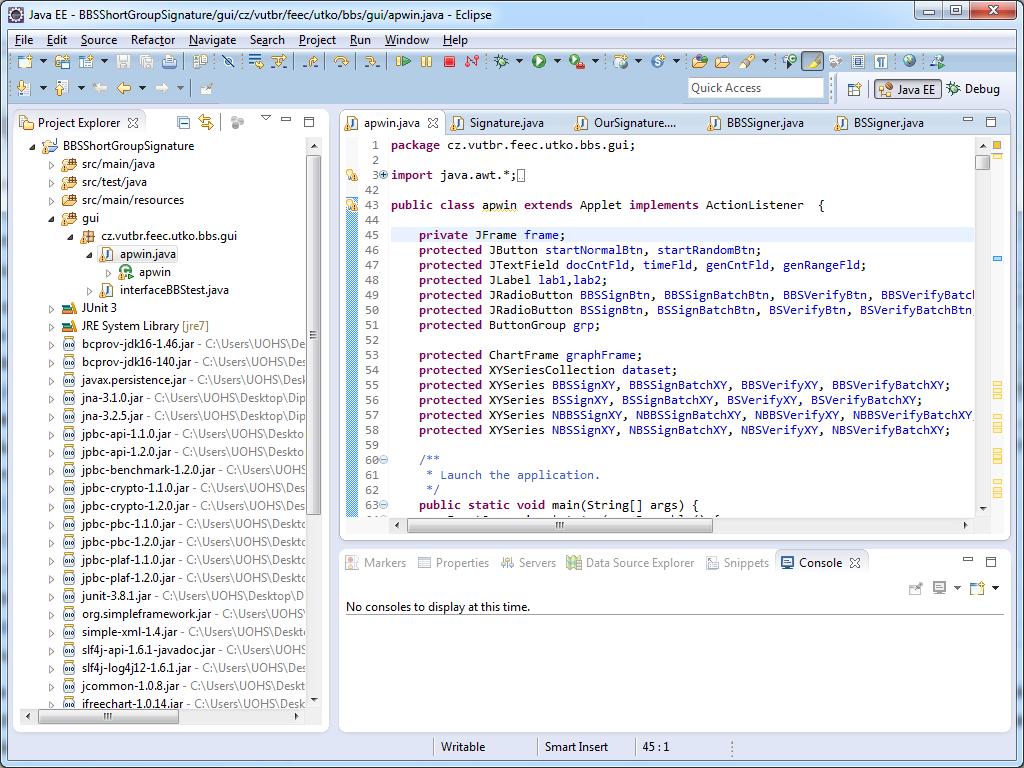Image resolution: width=1024 pixels, height=768 pixels.
Task: Click the green Run icon
Action: point(539,62)
